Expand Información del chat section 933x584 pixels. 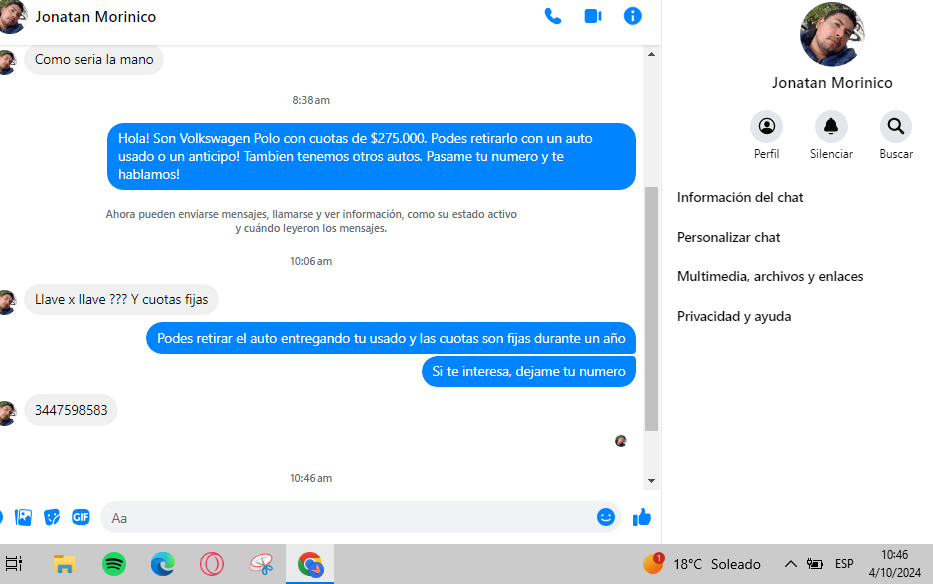(x=740, y=198)
